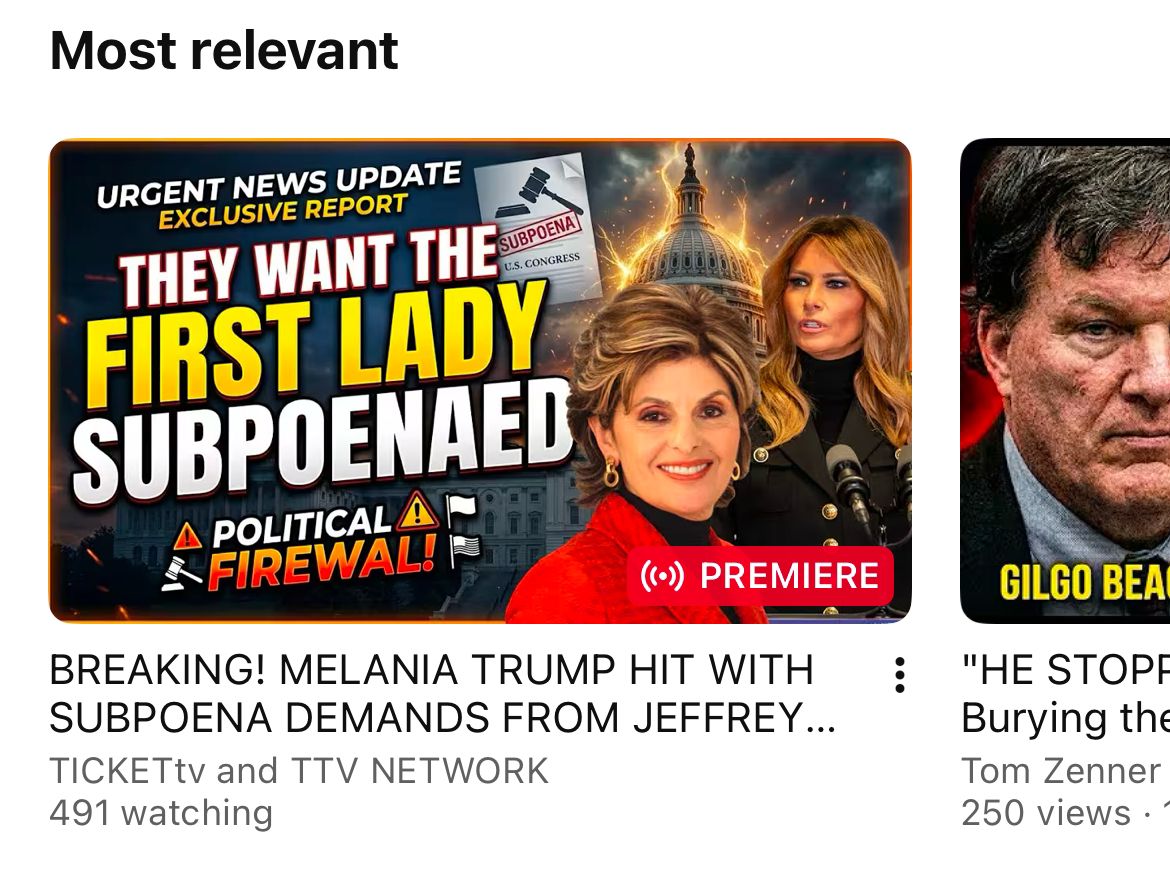Open the TICKETtv and TTV NETWORK channel
Image resolution: width=1170 pixels, height=880 pixels.
click(299, 771)
